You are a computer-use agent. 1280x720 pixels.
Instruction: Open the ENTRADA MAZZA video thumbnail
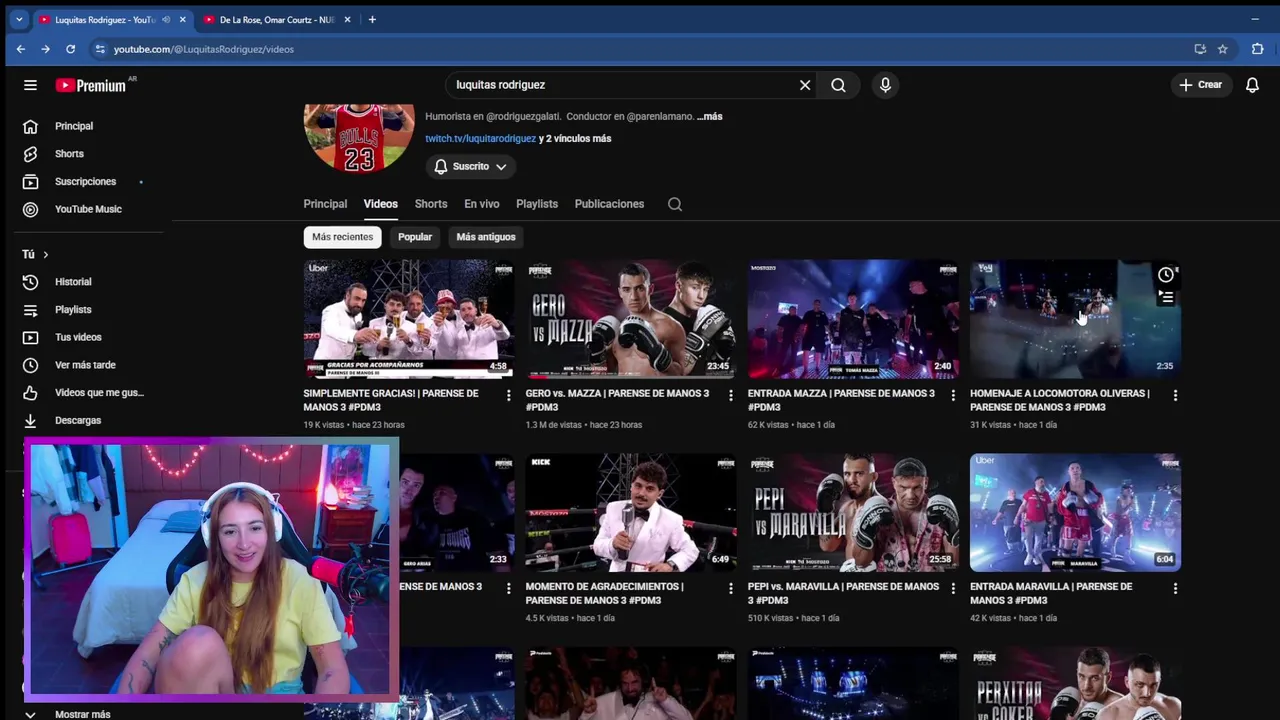click(853, 319)
